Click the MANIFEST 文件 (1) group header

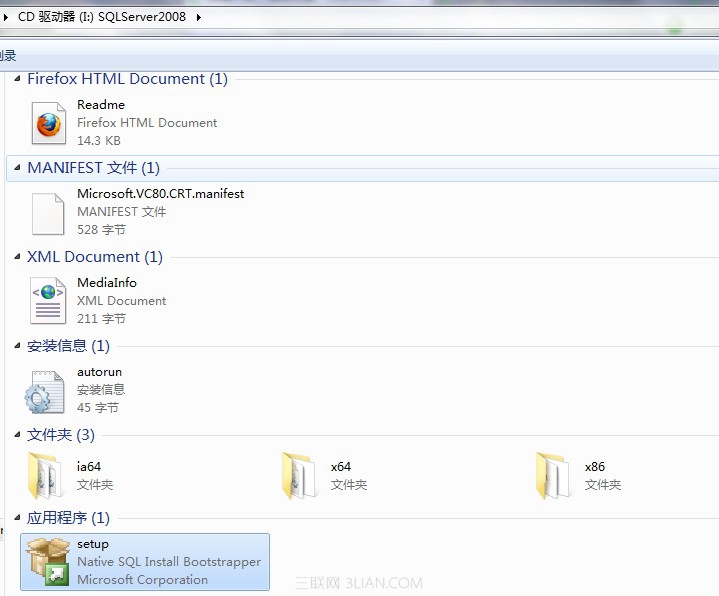tap(94, 168)
